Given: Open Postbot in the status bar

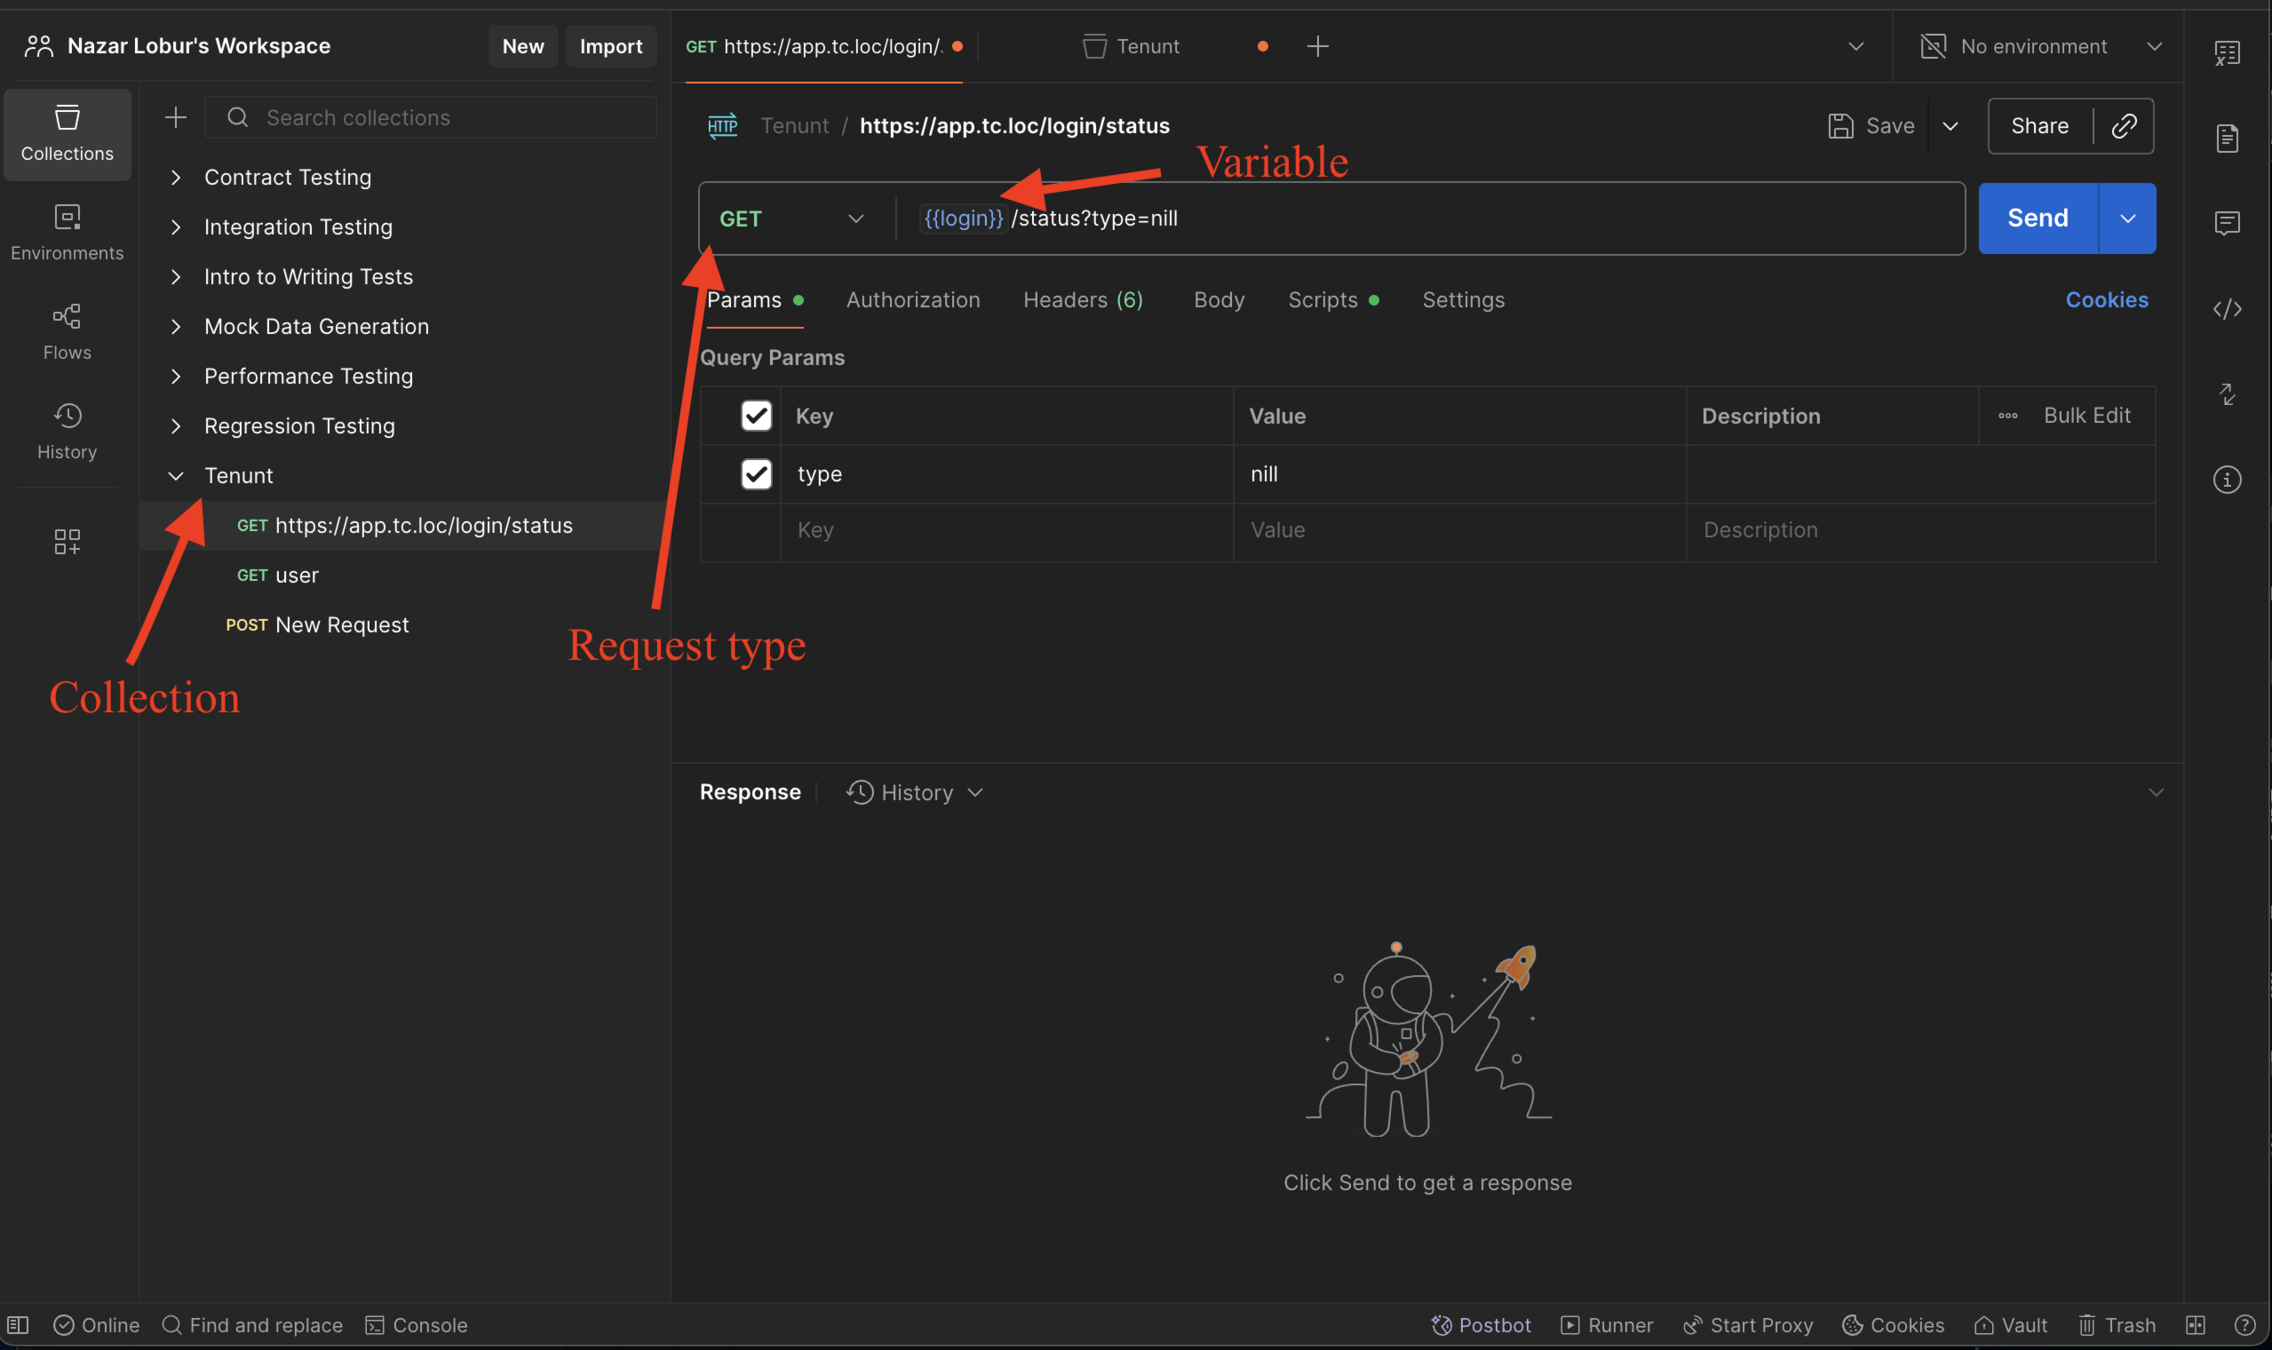Looking at the screenshot, I should tap(1481, 1325).
